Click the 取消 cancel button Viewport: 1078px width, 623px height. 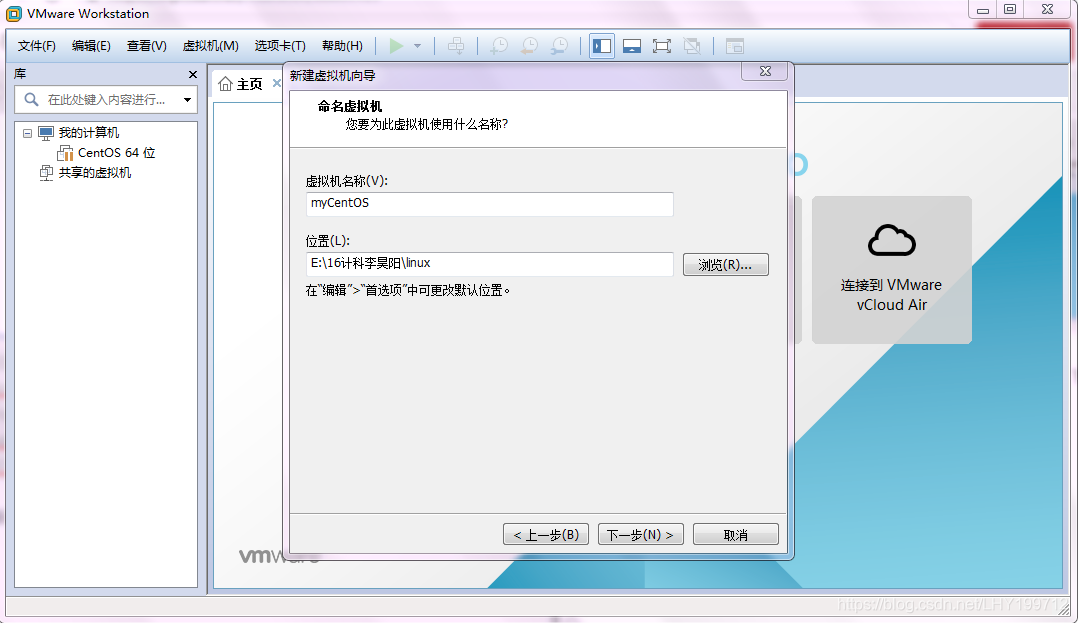click(736, 534)
